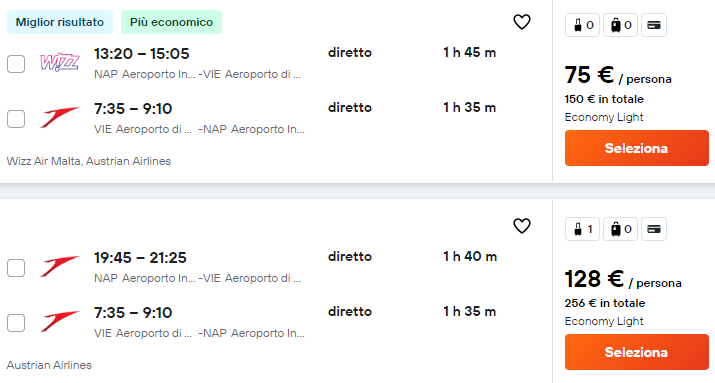The width and height of the screenshot is (715, 383).
Task: Select the Più economico tag
Action: coord(171,22)
